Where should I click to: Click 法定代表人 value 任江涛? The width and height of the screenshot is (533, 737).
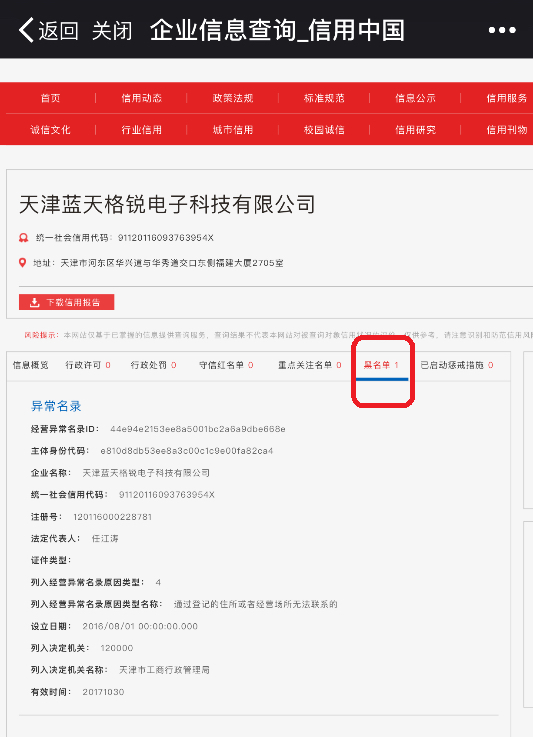pyautogui.click(x=105, y=539)
